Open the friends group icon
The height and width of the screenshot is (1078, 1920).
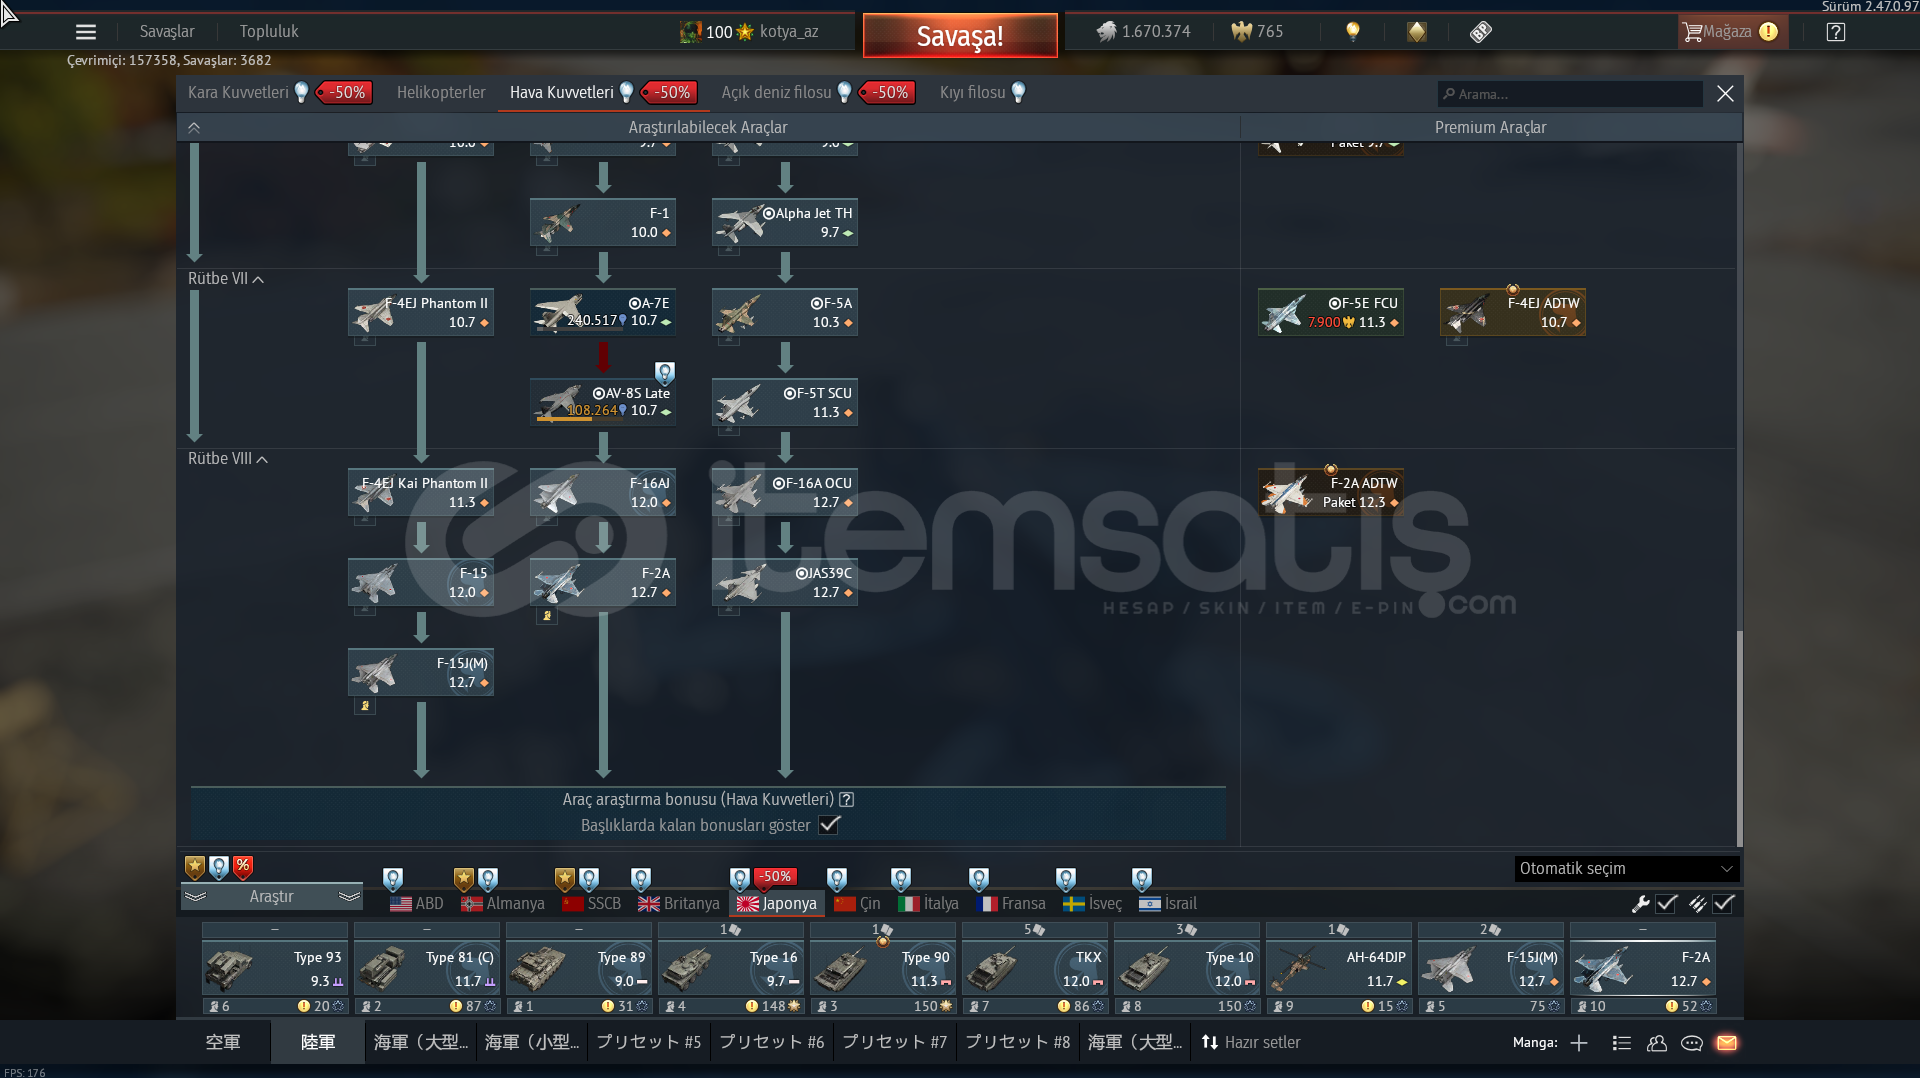(1657, 1043)
